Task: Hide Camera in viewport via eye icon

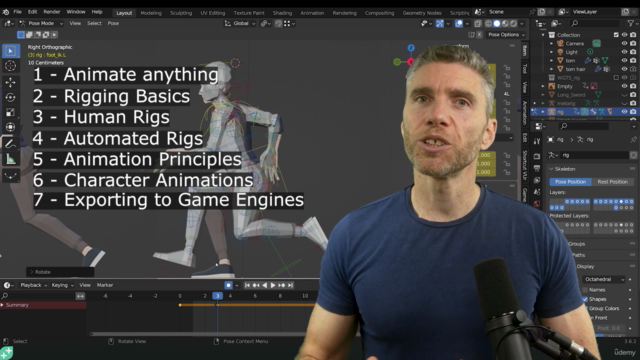Action: coord(624,43)
